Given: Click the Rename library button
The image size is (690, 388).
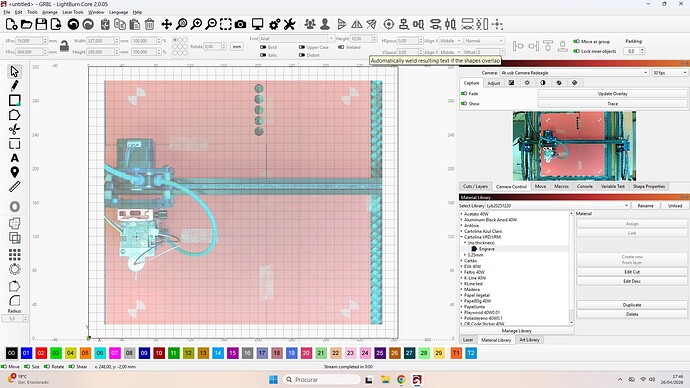Looking at the screenshot, I should click(x=646, y=205).
